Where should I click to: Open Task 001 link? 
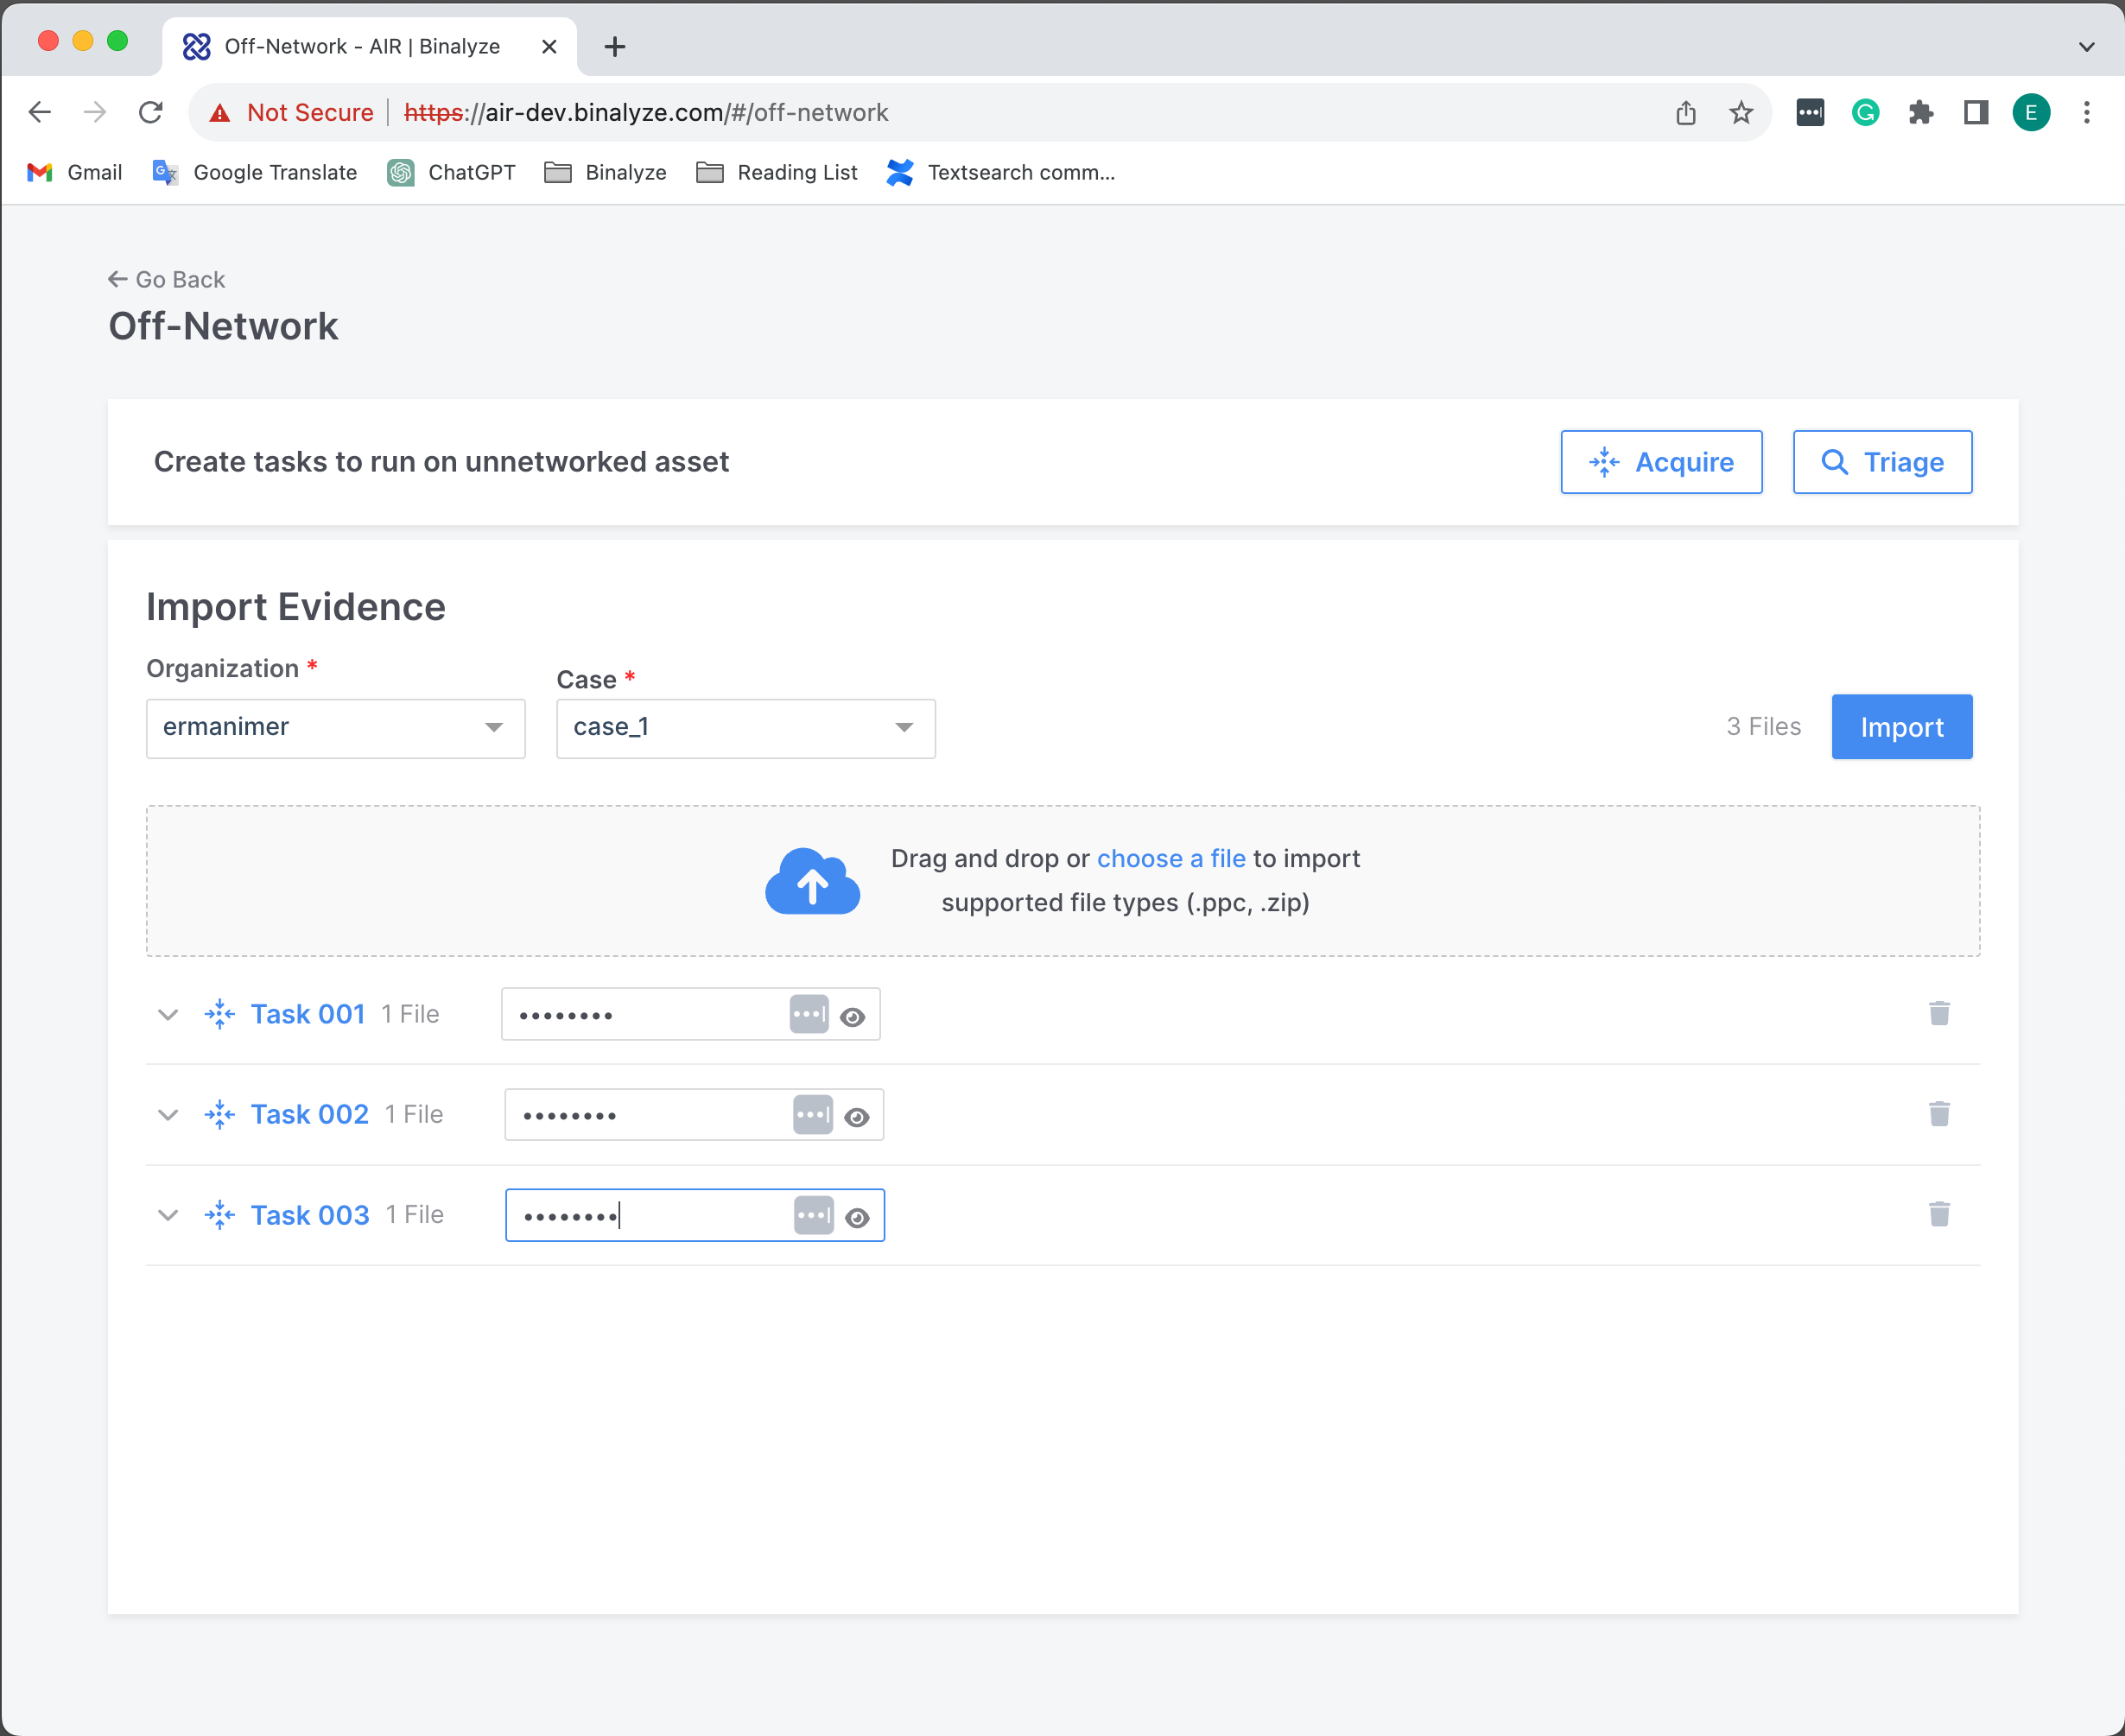click(x=307, y=1014)
